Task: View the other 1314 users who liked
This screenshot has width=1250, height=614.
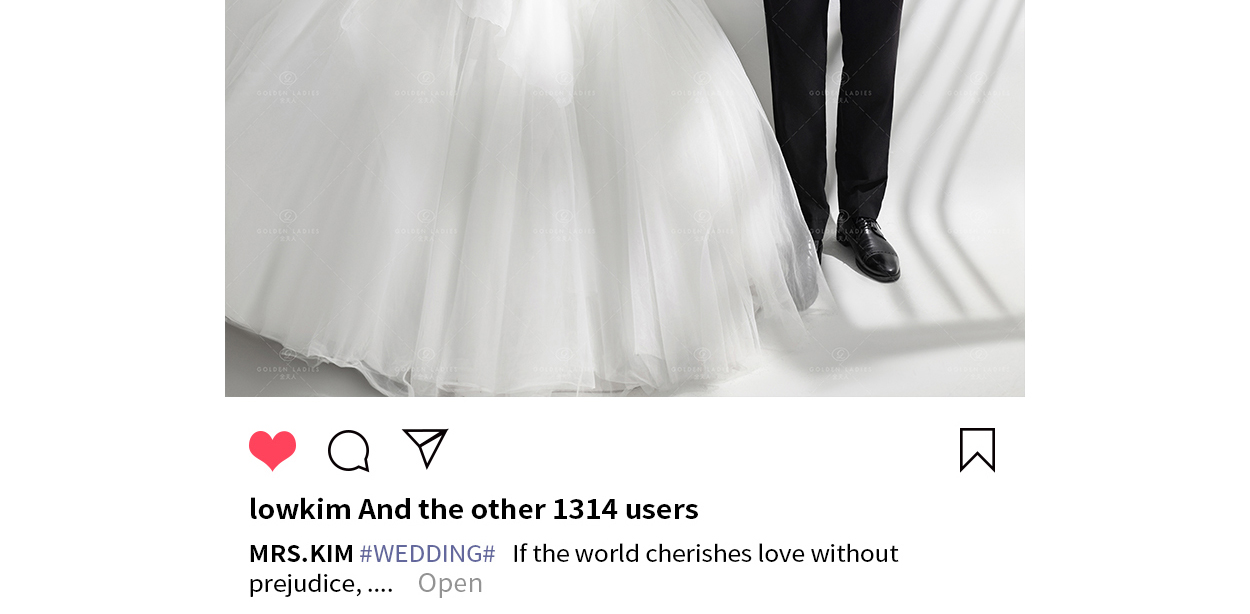Action: pos(528,509)
